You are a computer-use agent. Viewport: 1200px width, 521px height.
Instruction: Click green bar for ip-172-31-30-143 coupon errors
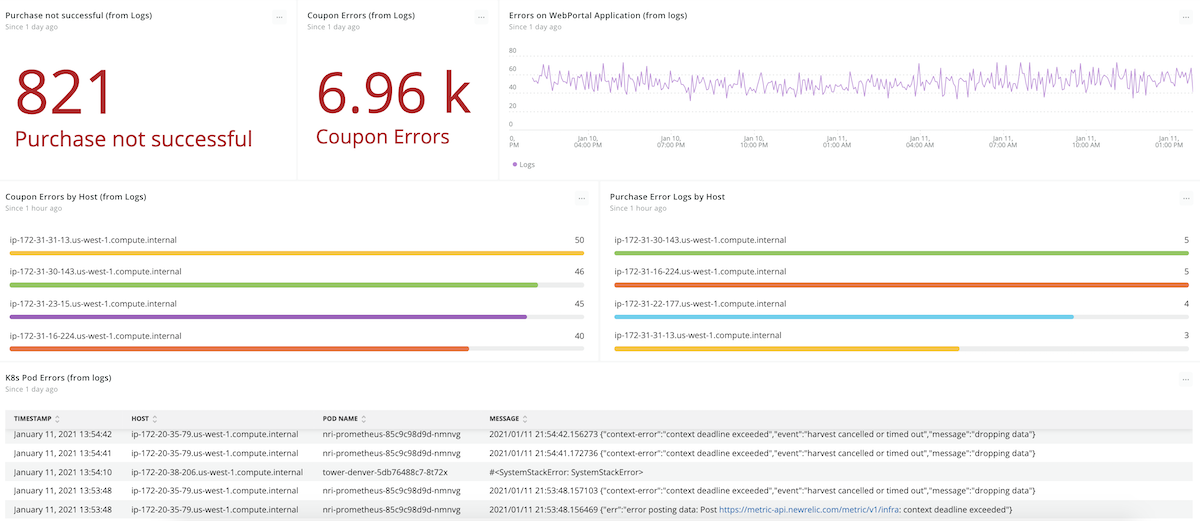[274, 285]
